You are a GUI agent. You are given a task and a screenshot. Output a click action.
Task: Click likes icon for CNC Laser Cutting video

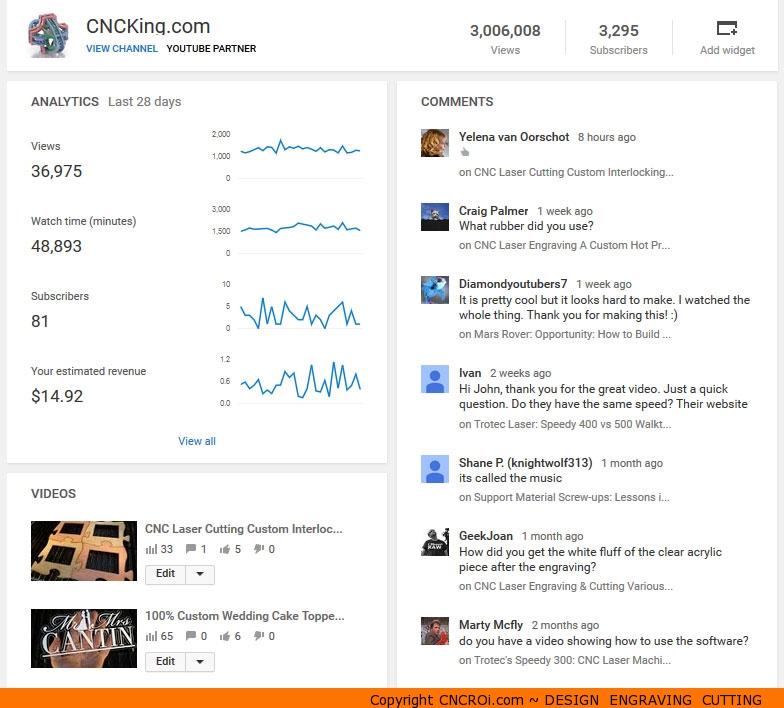click(224, 550)
